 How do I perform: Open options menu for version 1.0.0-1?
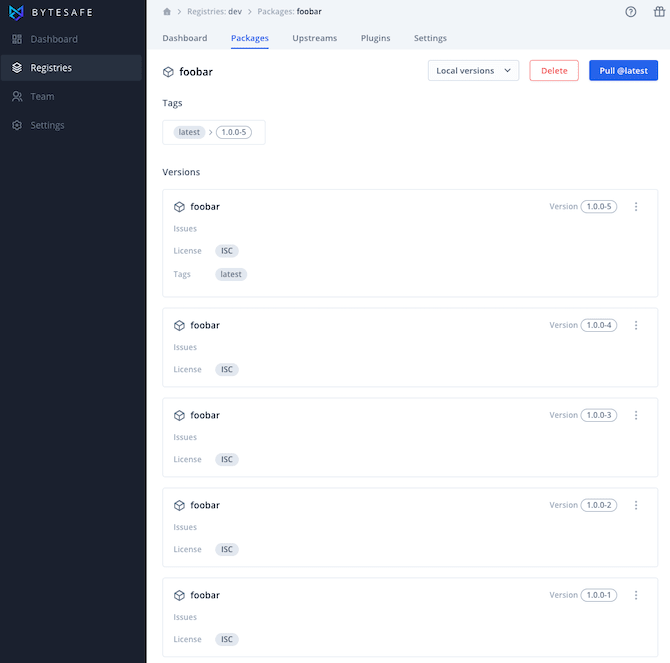point(636,595)
